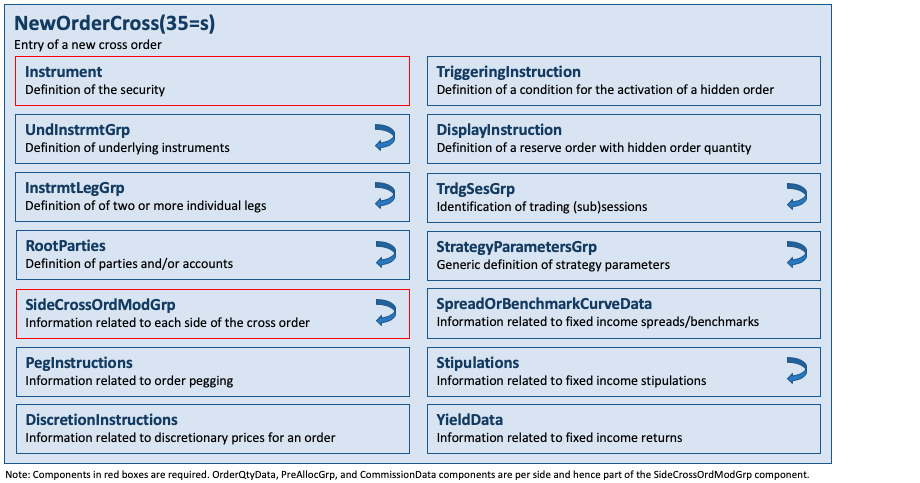Open the TriggeringInstruction component heading
Viewport: 920px width, 483px height.
click(x=508, y=72)
